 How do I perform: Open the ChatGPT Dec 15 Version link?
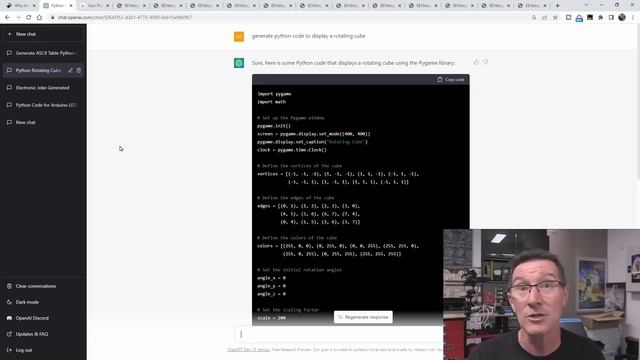(x=249, y=350)
